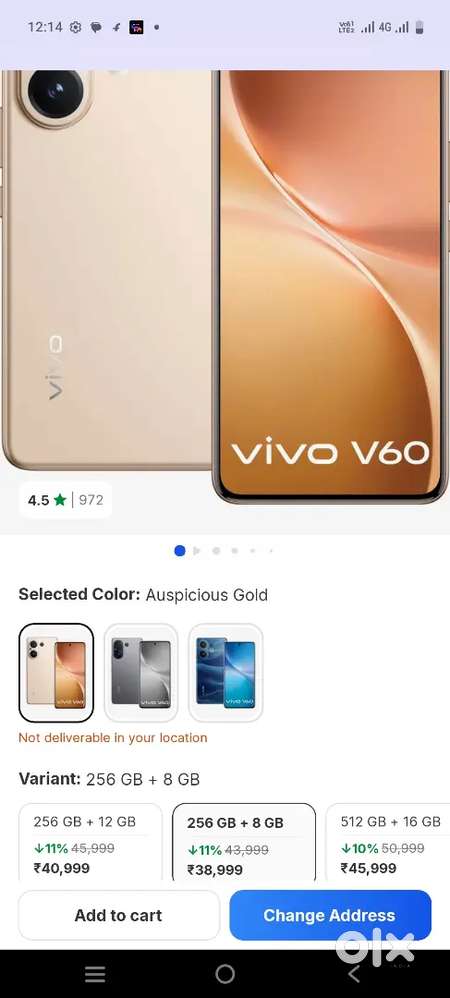This screenshot has width=450, height=998.
Task: Tap the Android home circle icon
Action: (x=225, y=973)
